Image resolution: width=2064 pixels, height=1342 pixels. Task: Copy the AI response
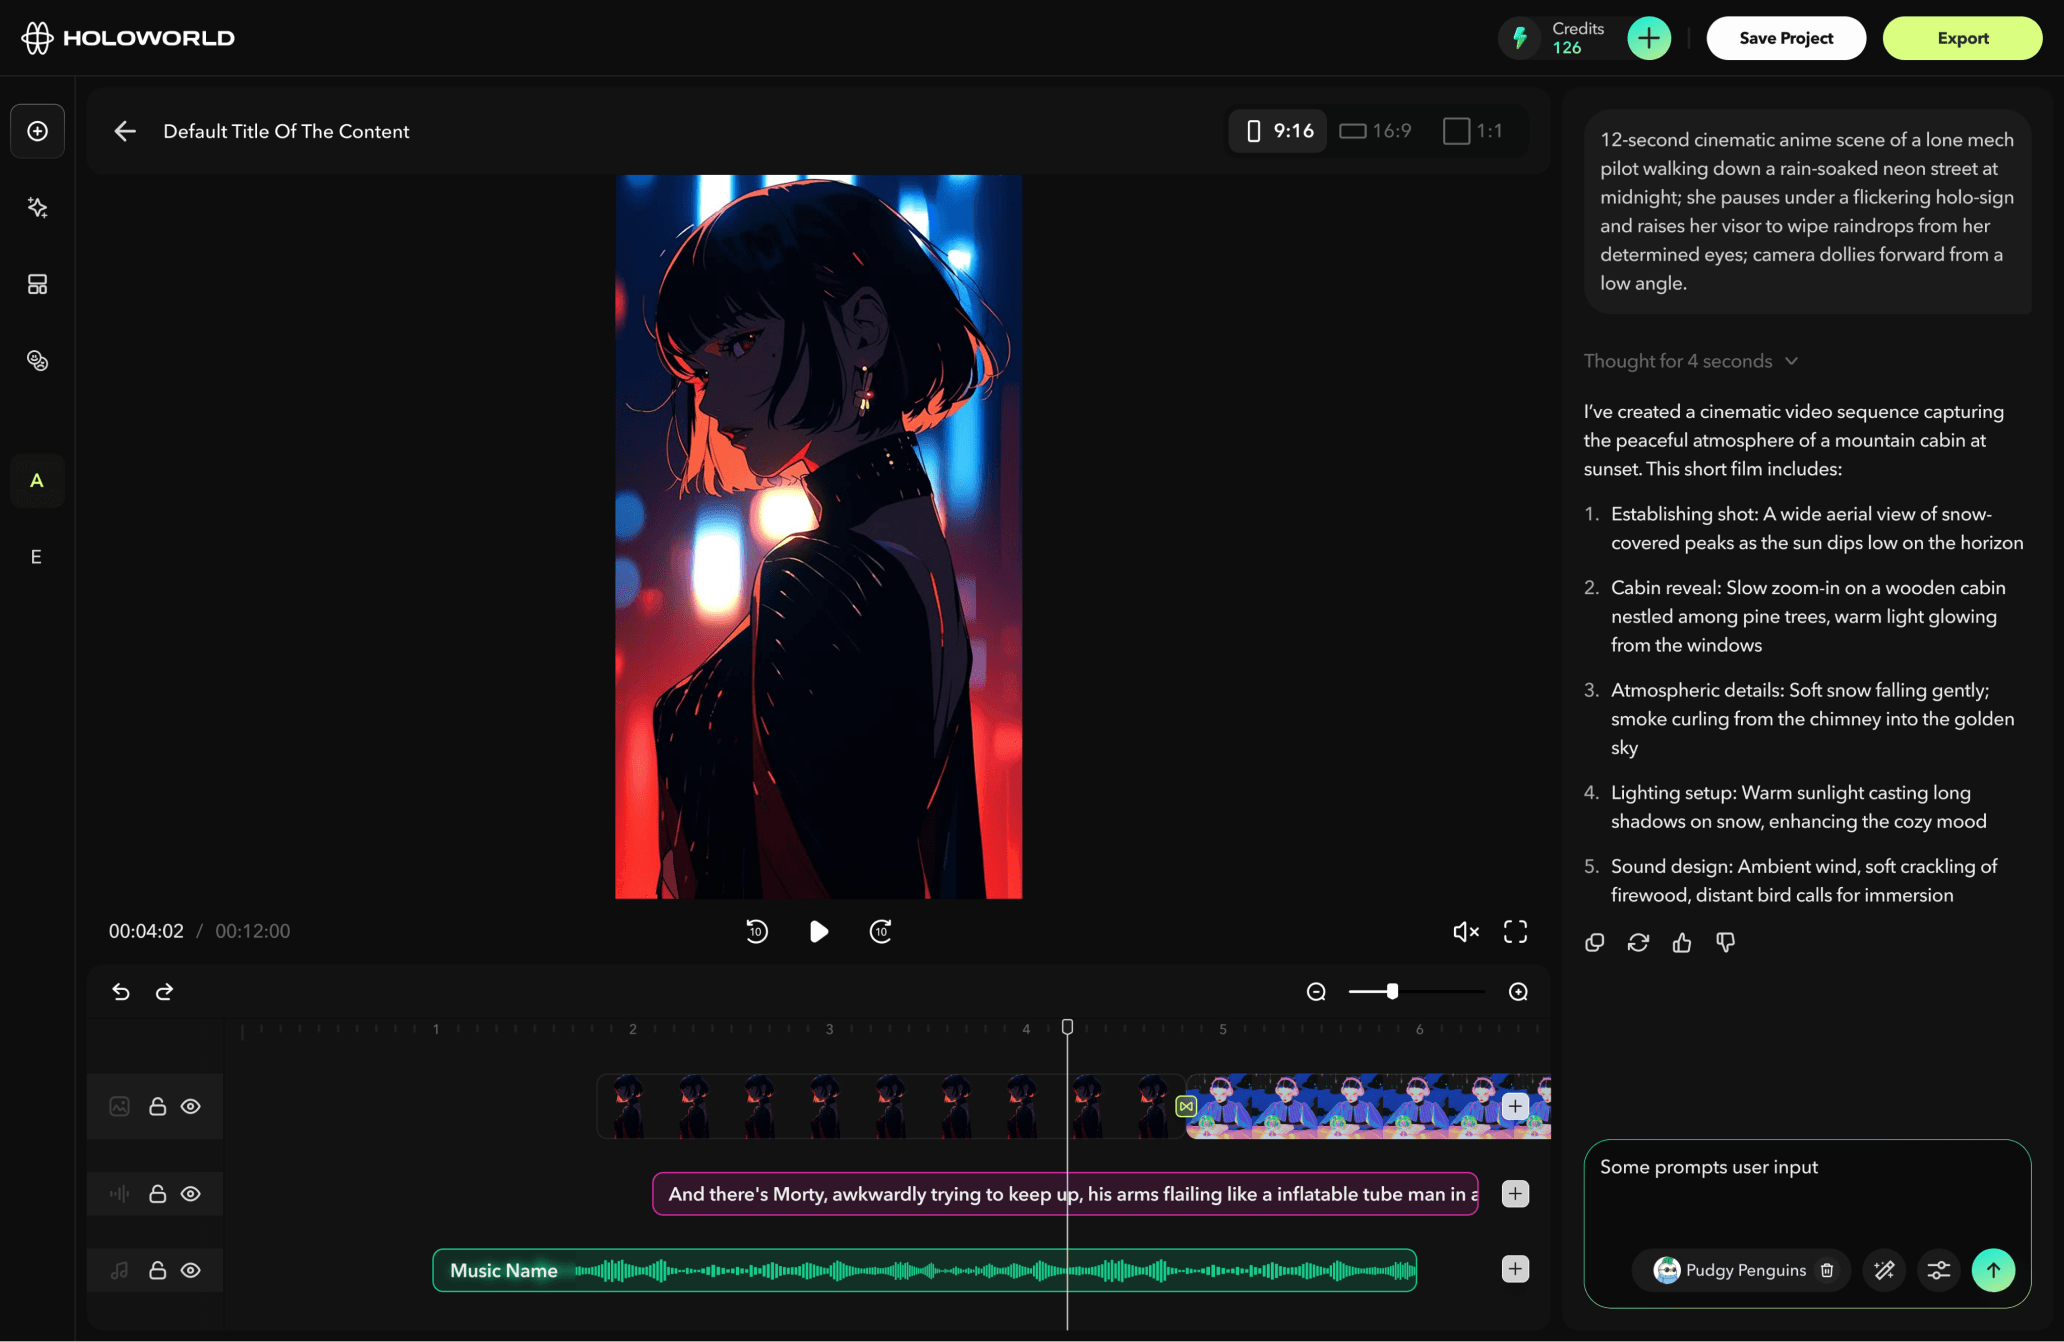1595,942
